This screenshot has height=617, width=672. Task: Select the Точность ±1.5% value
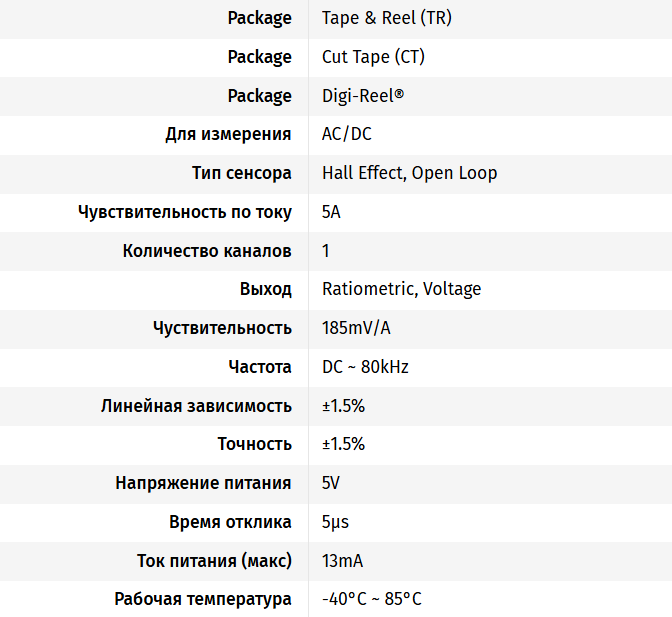(343, 444)
